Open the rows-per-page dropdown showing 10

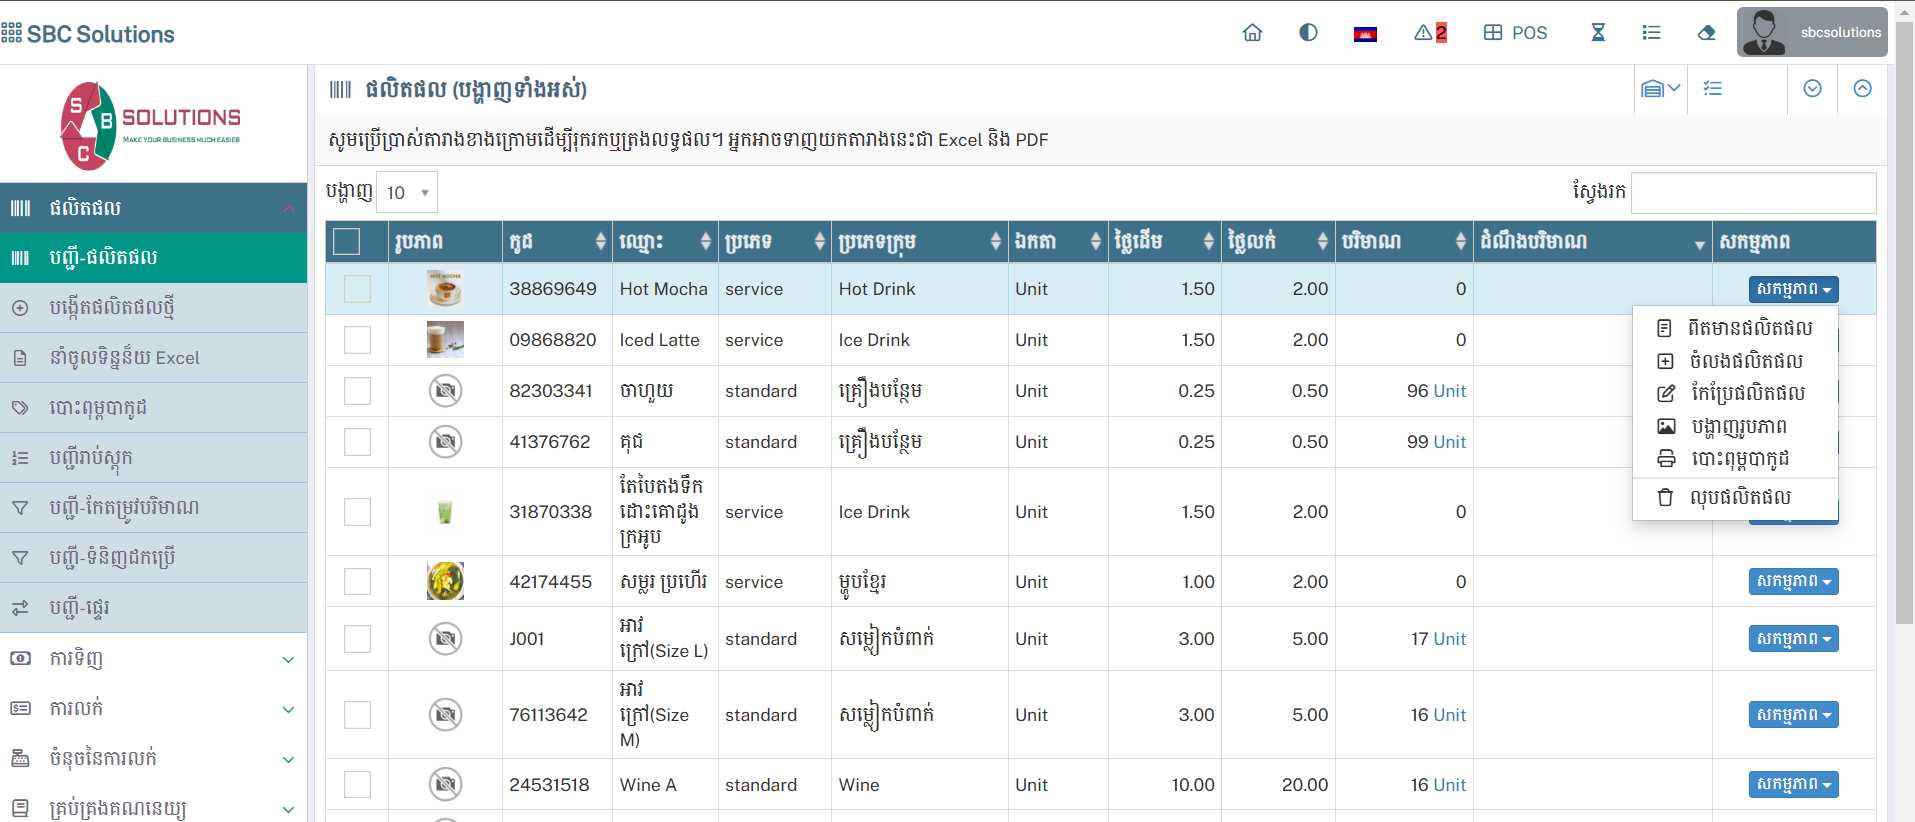[407, 193]
